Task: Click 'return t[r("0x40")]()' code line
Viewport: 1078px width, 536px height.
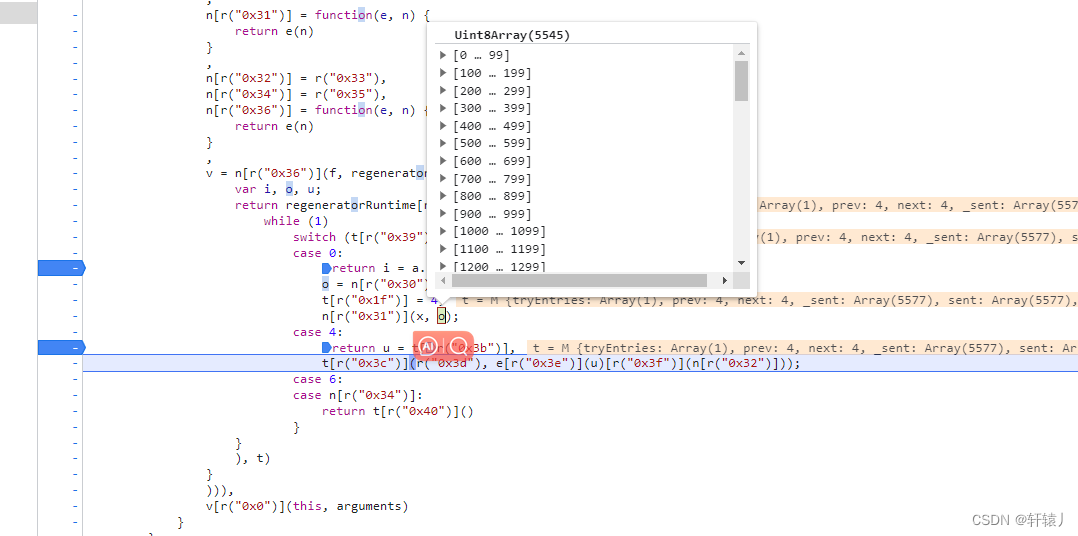Action: click(397, 411)
